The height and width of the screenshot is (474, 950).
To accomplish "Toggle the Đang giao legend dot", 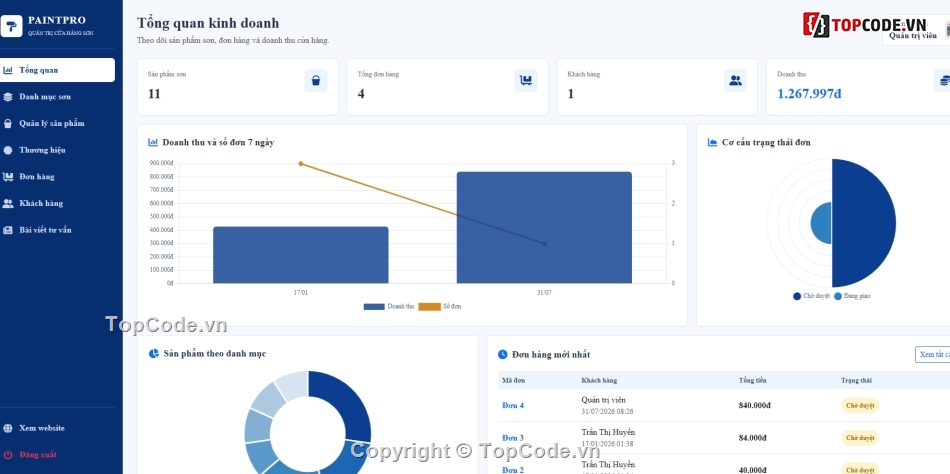I will point(838,296).
